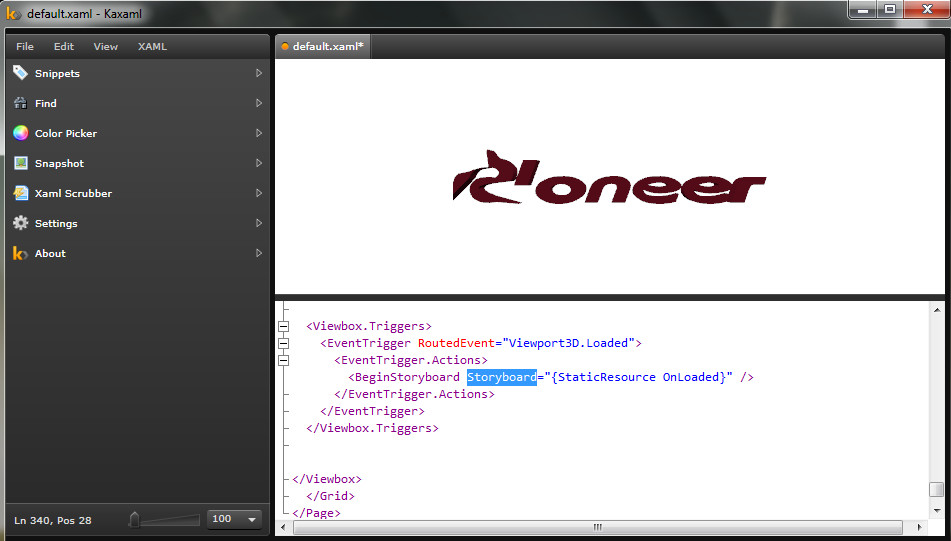Click "Viewport3D.Loaded" value in code
Screen dimensions: 951x541
(568, 343)
